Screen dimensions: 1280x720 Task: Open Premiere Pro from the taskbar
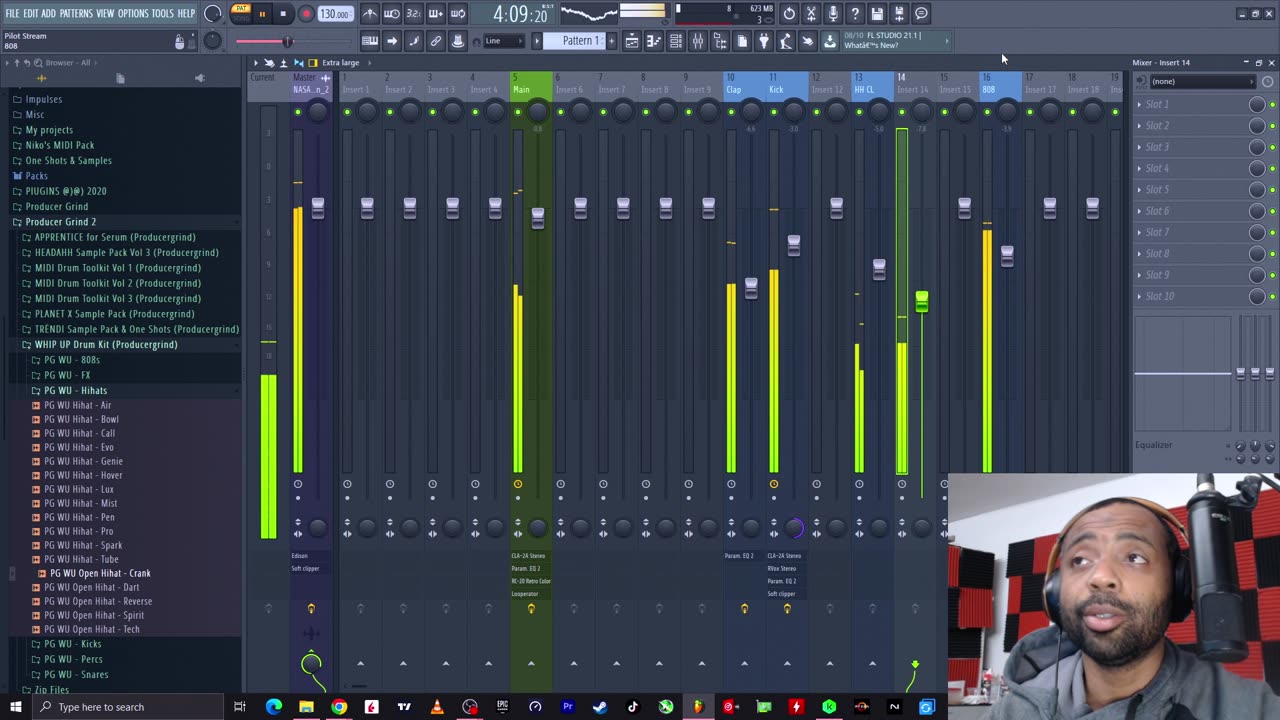(567, 707)
